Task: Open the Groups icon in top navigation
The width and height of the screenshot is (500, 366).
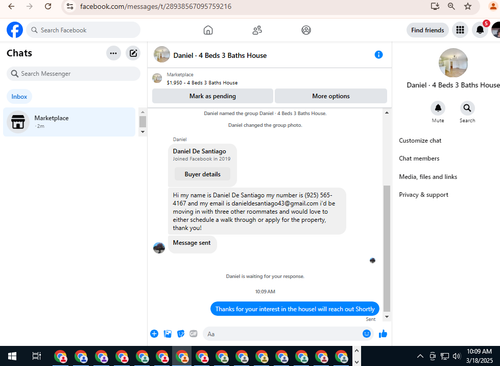Action: tap(306, 30)
